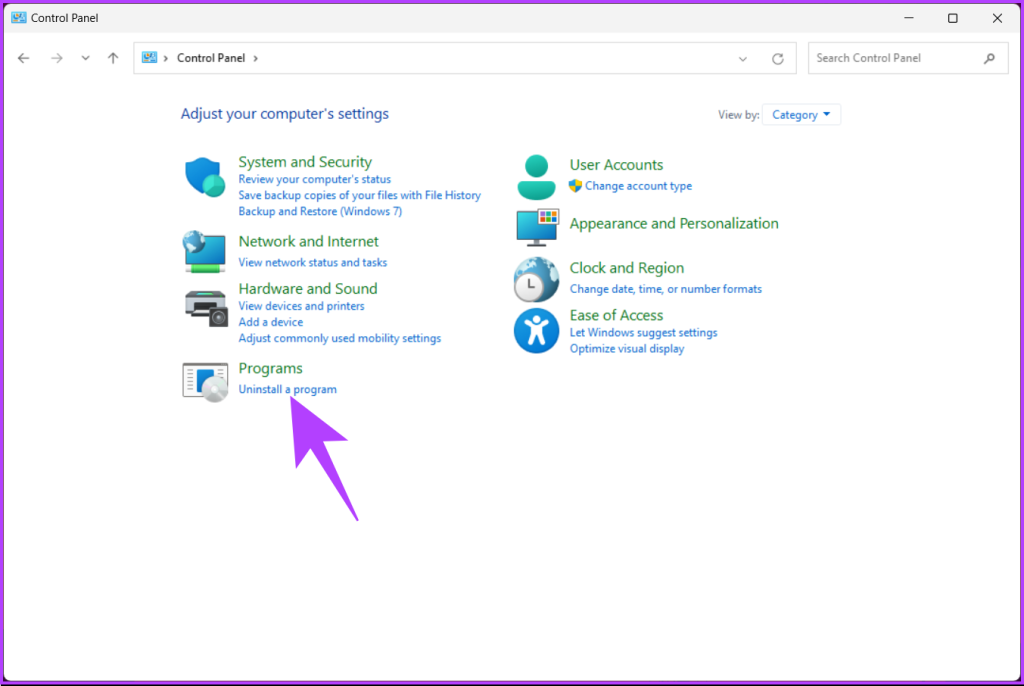Click the System and Security shield icon
The height and width of the screenshot is (686, 1024).
[204, 178]
